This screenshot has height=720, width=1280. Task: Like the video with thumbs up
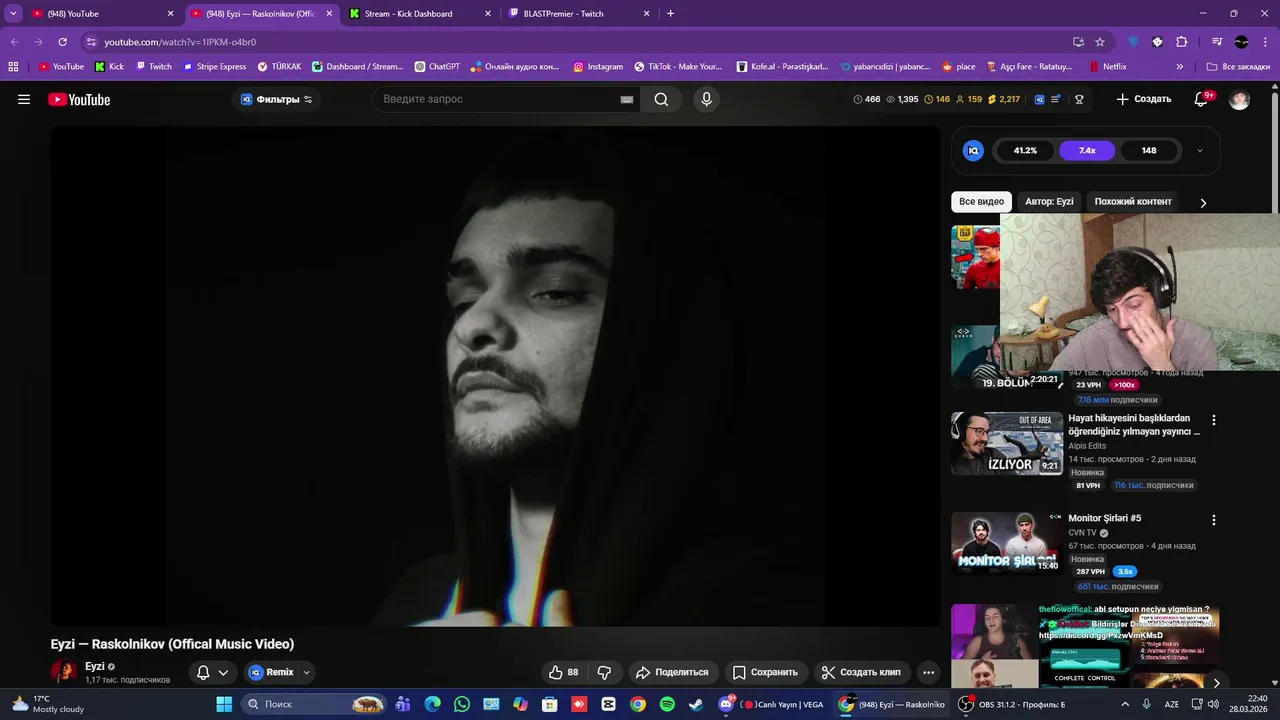564,672
